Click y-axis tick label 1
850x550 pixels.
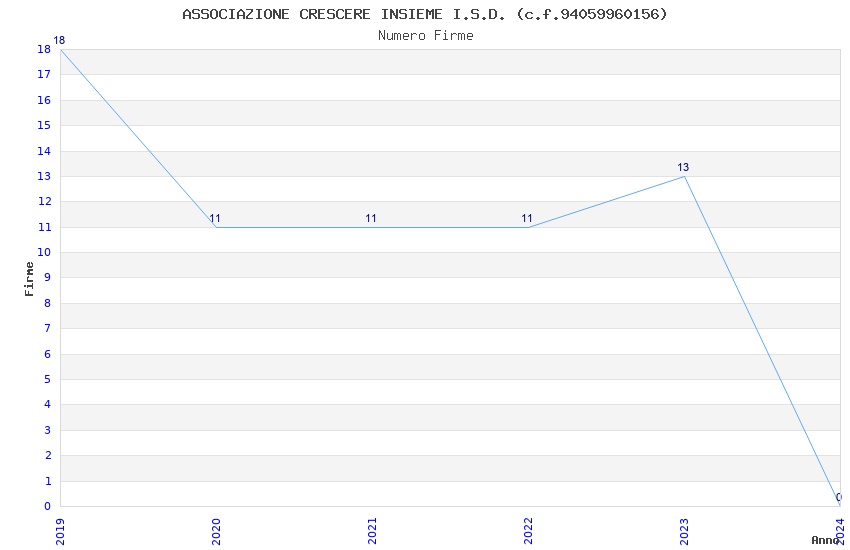(x=47, y=481)
